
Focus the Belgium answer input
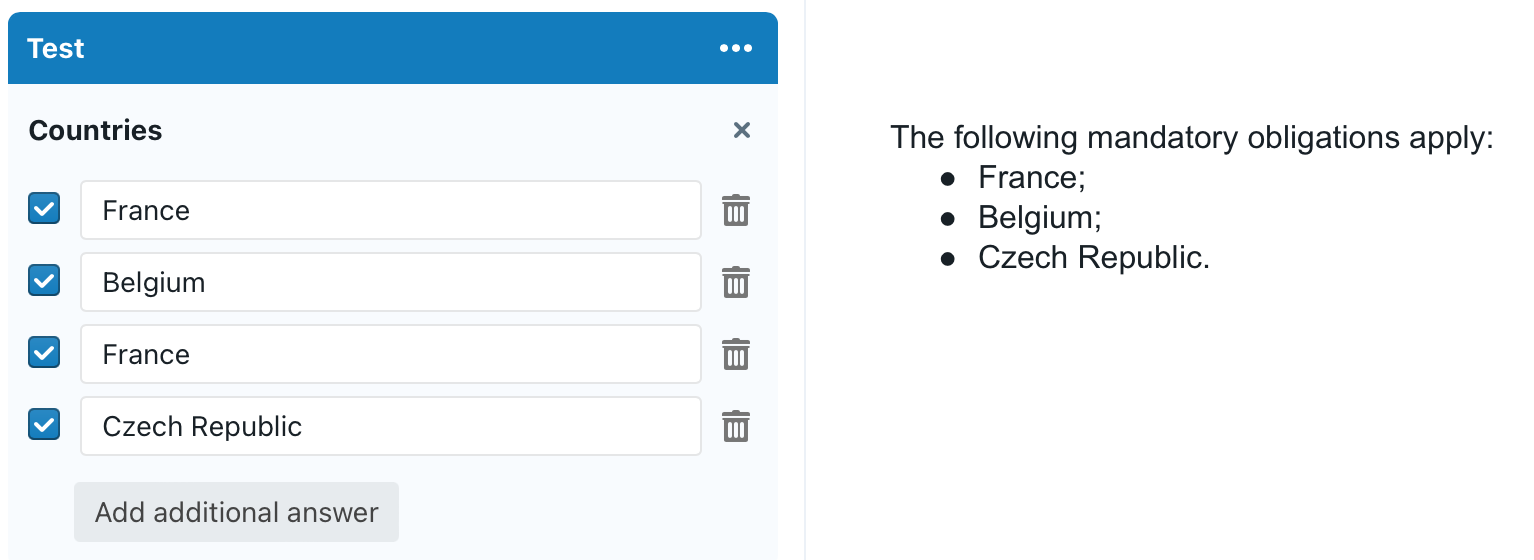pos(390,282)
